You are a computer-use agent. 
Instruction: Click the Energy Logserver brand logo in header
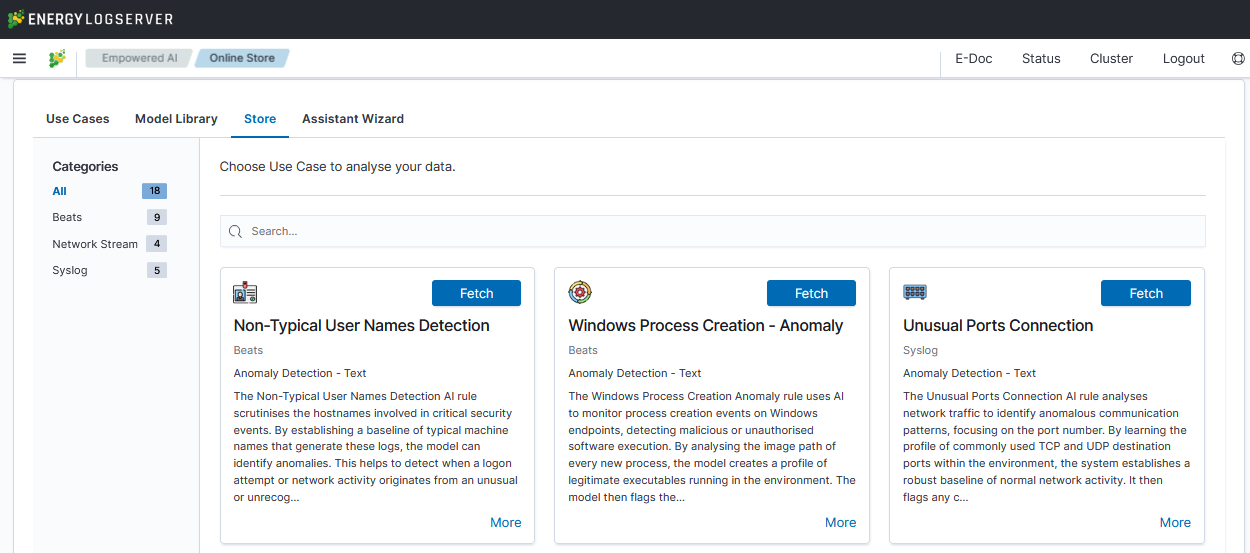click(90, 19)
